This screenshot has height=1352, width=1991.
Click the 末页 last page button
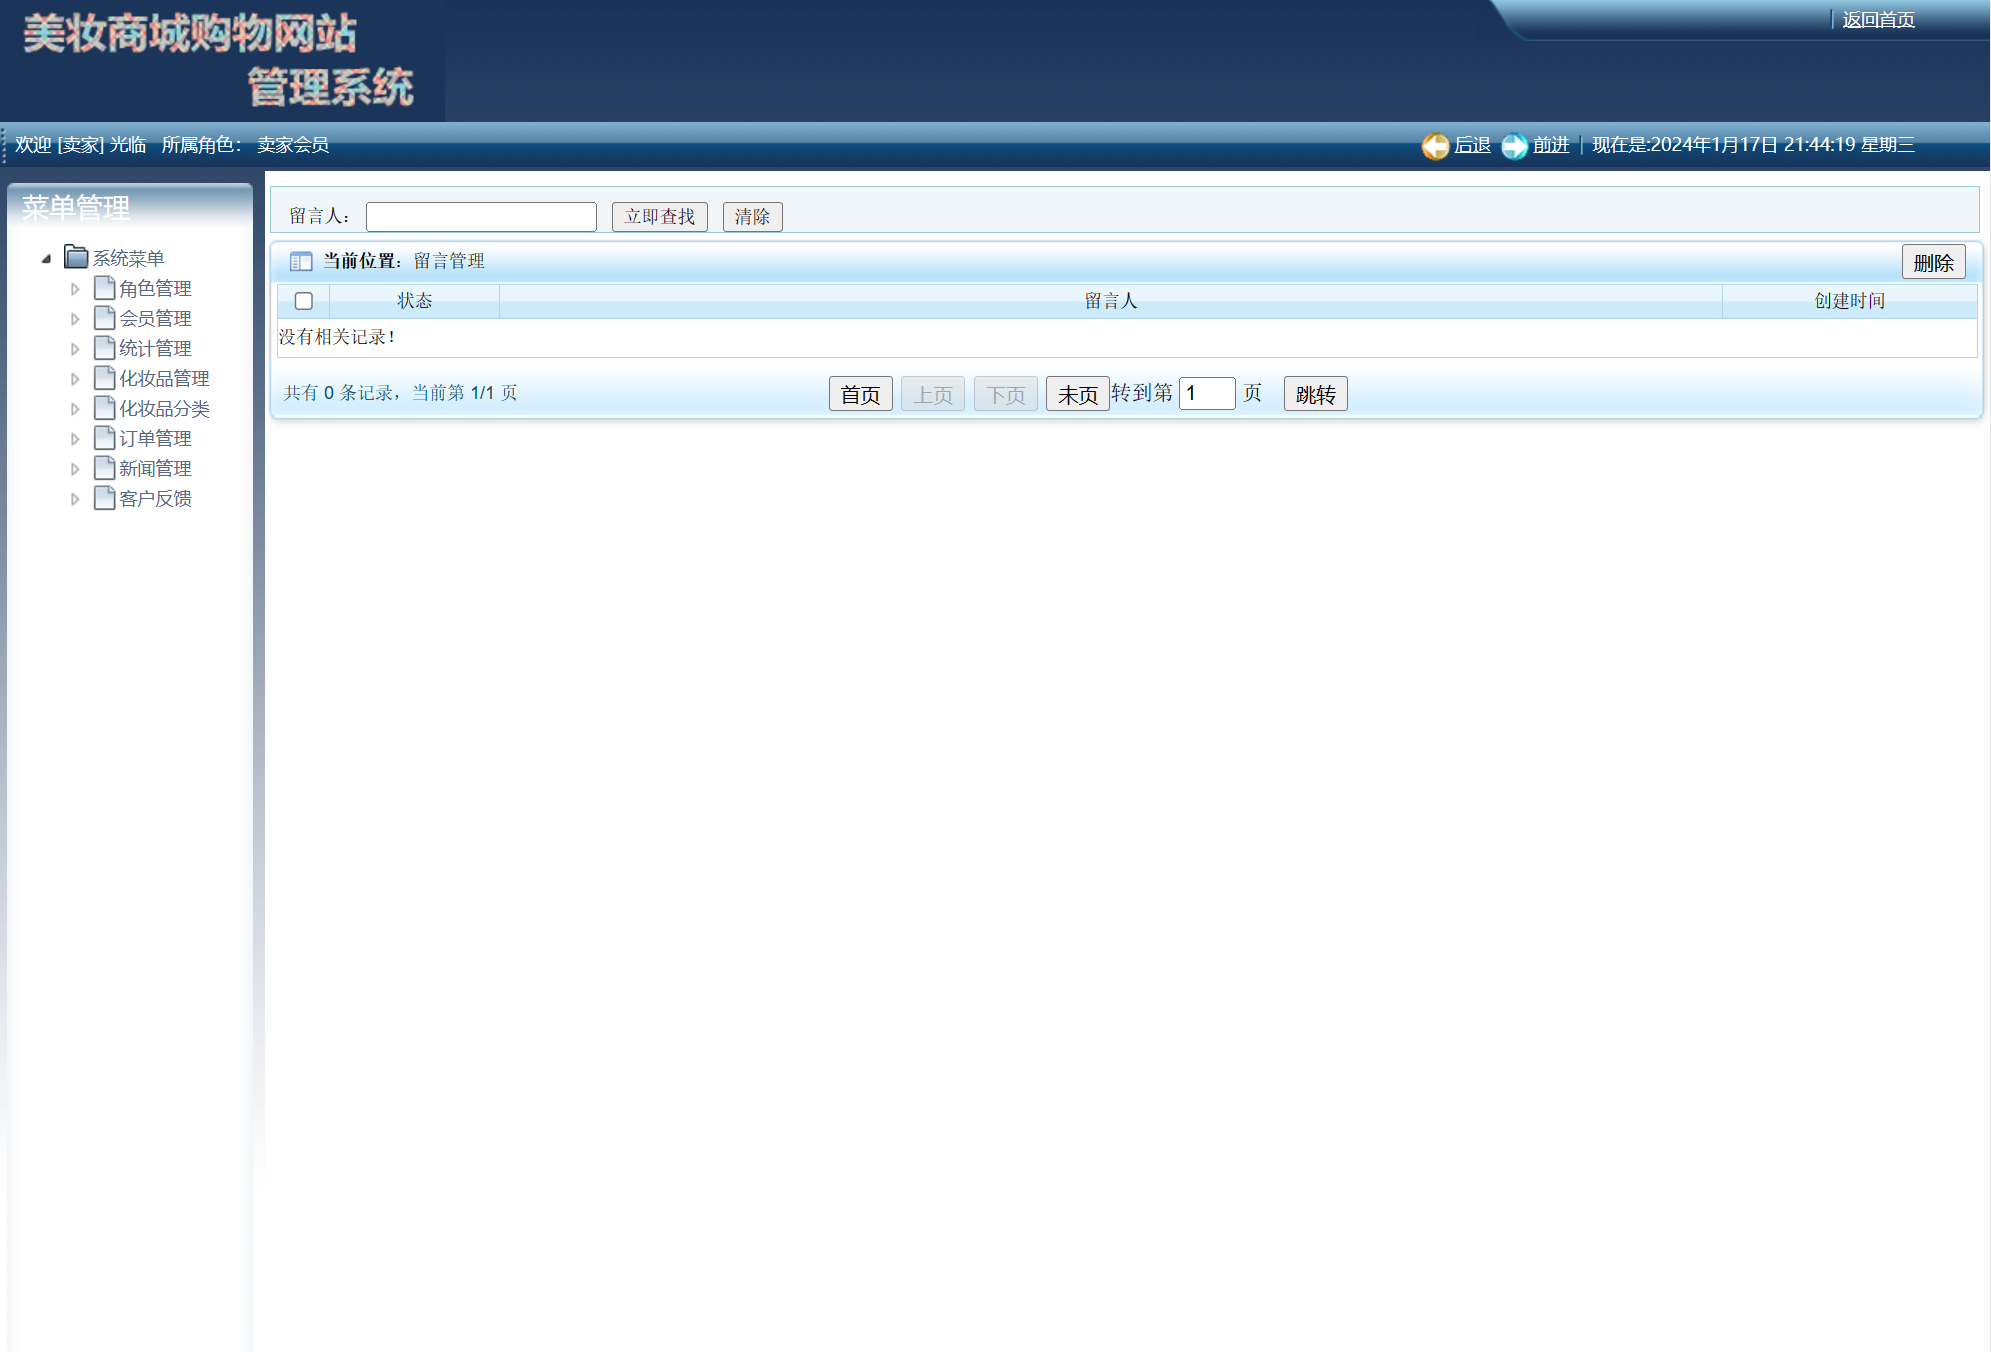point(1077,393)
